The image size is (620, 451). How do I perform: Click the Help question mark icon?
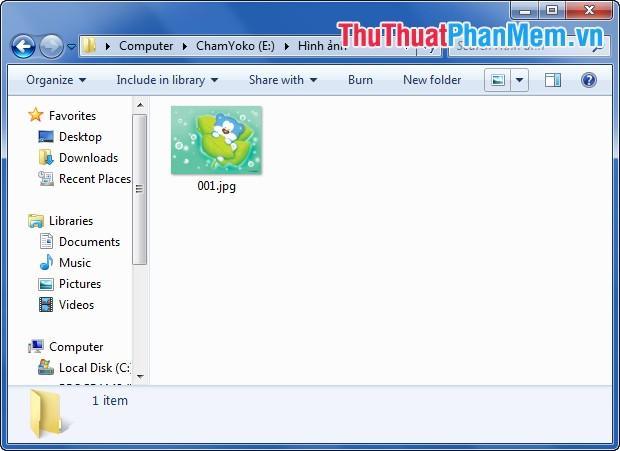588,80
